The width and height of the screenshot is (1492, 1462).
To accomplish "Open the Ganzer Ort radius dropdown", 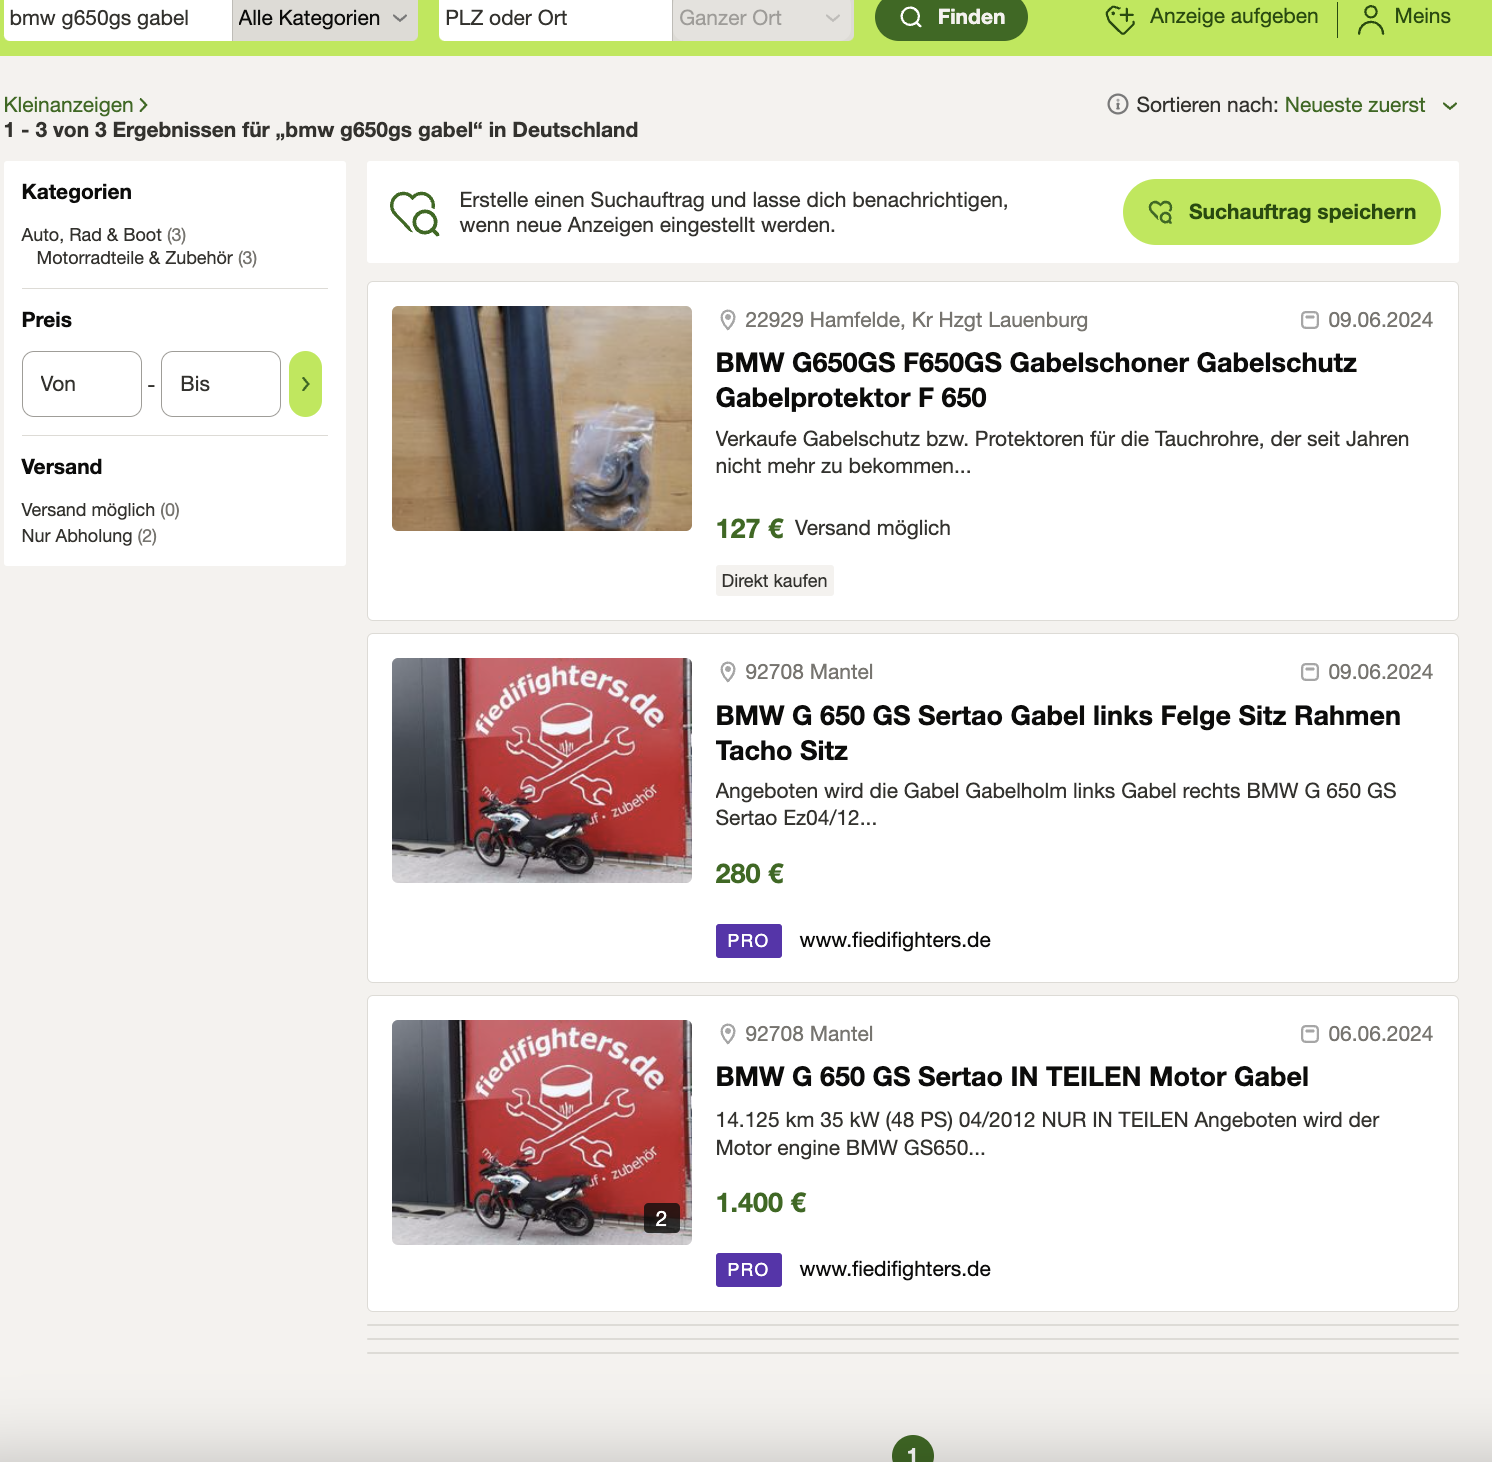I will pyautogui.click(x=761, y=18).
